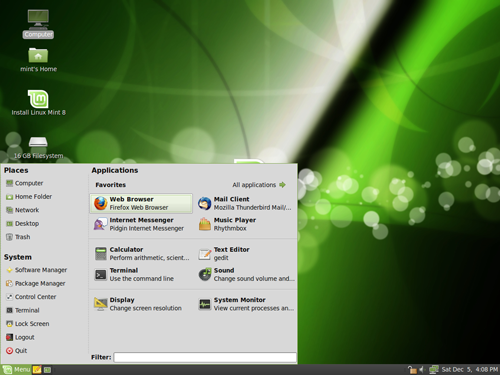This screenshot has height=375, width=500.
Task: Open Software Manager in System section
Action: (37, 270)
